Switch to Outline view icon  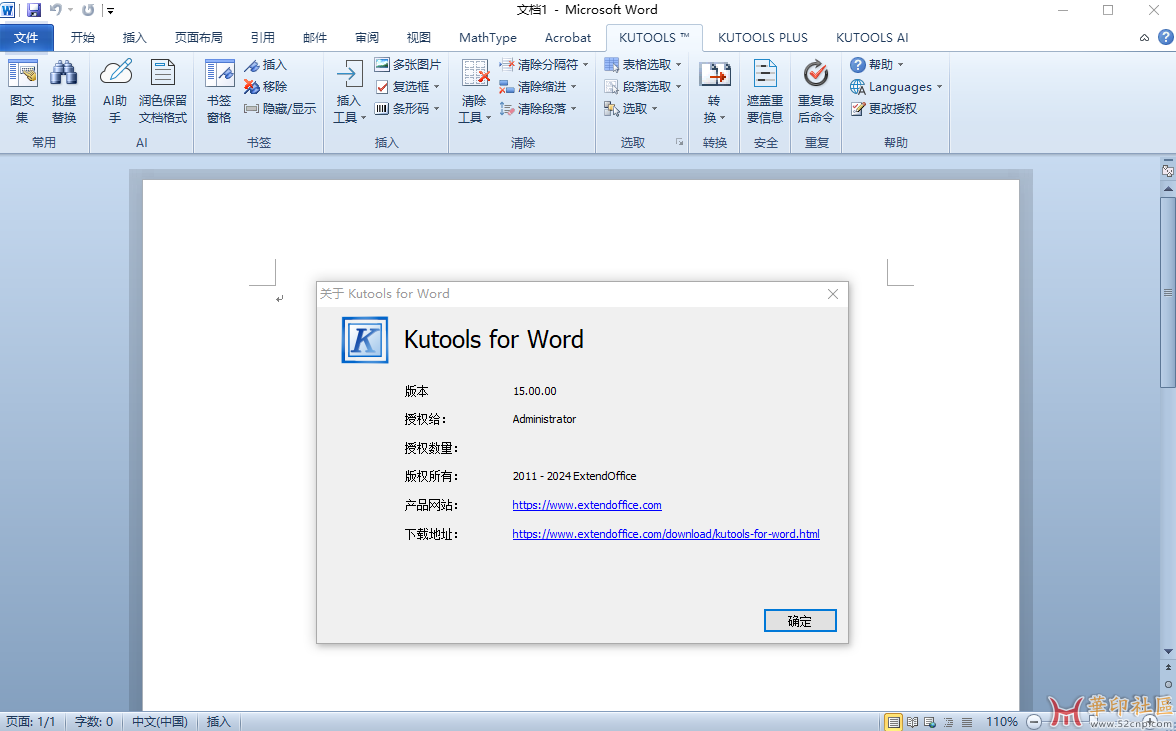click(x=949, y=722)
